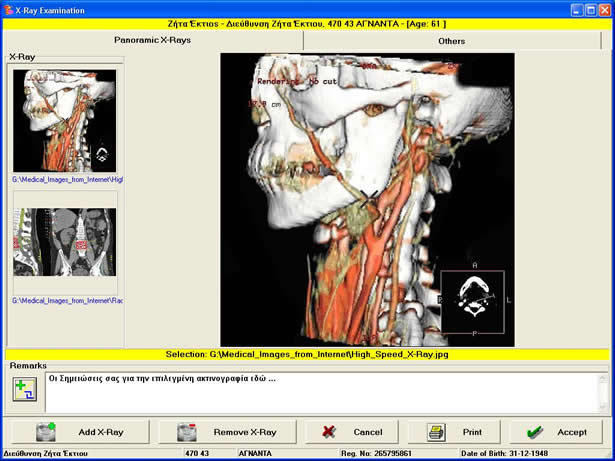615x461 pixels.
Task: Click the yellow Selection file path bar
Action: coord(307,355)
